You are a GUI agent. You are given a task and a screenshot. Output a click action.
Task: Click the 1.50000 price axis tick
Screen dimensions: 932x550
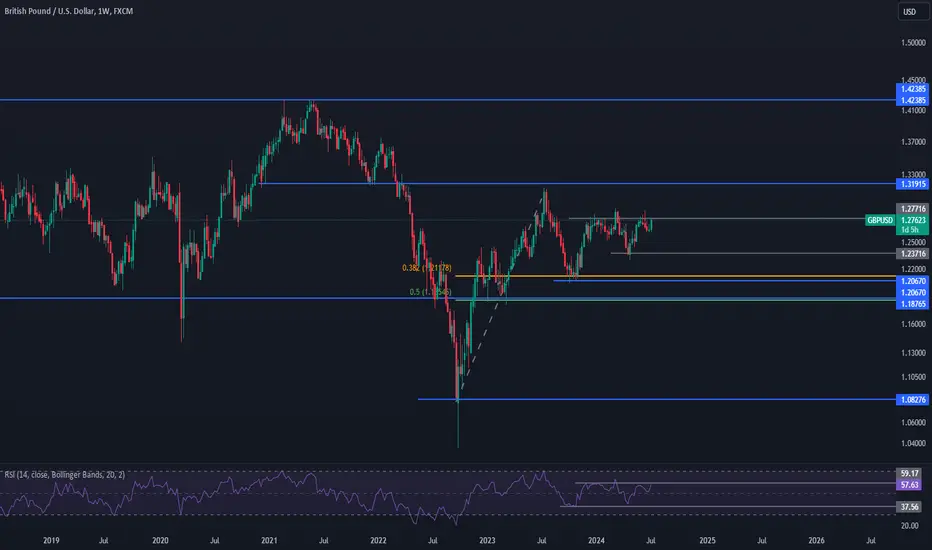[x=914, y=43]
